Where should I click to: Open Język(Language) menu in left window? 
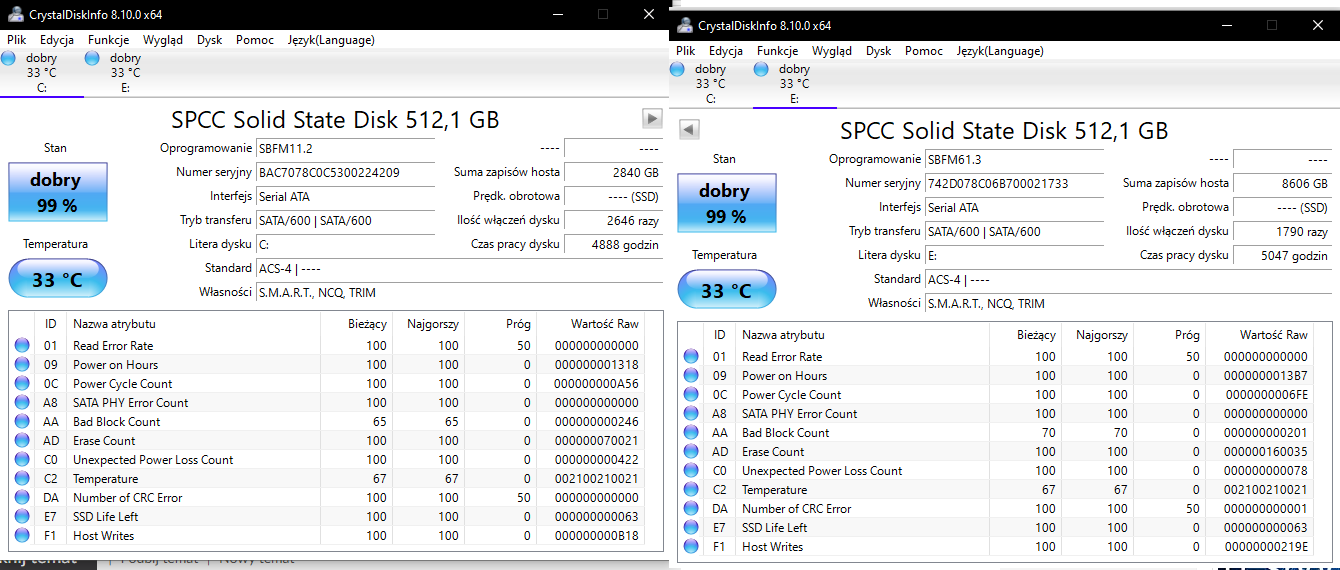(331, 40)
